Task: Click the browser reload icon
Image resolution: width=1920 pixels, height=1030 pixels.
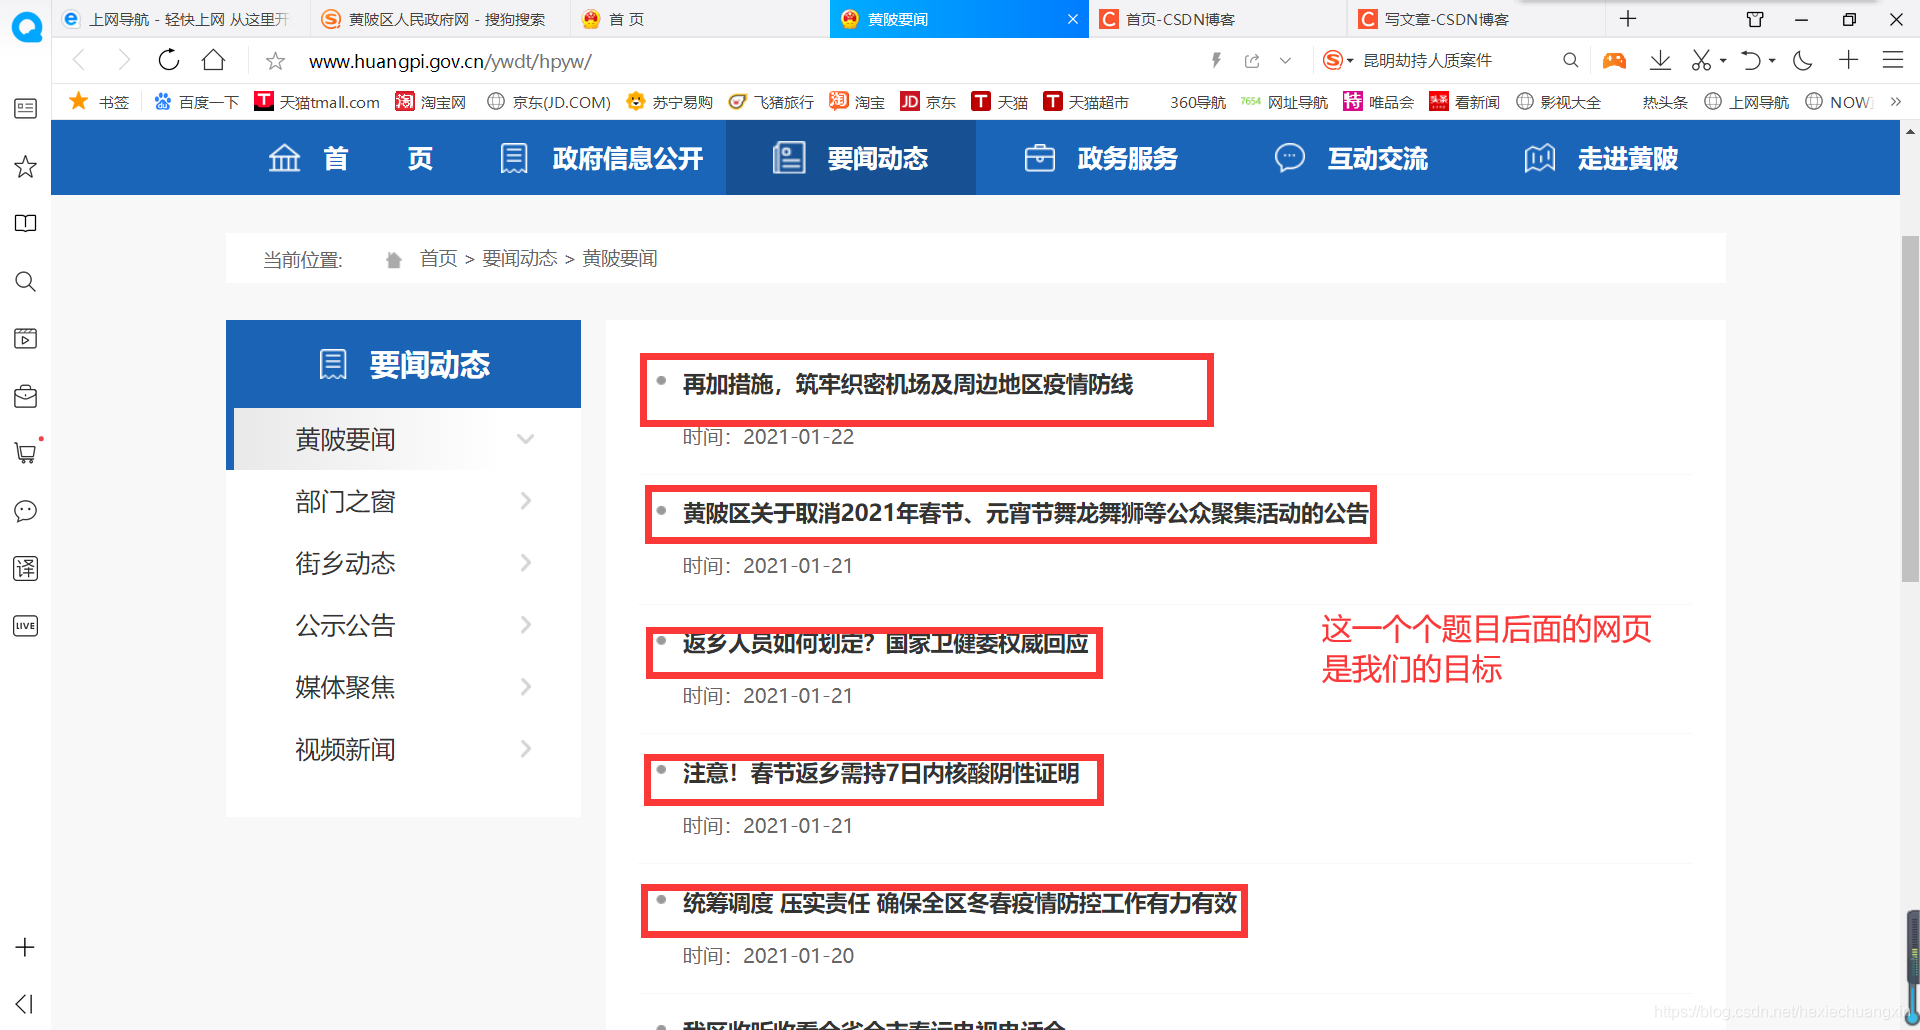Action: [x=169, y=60]
